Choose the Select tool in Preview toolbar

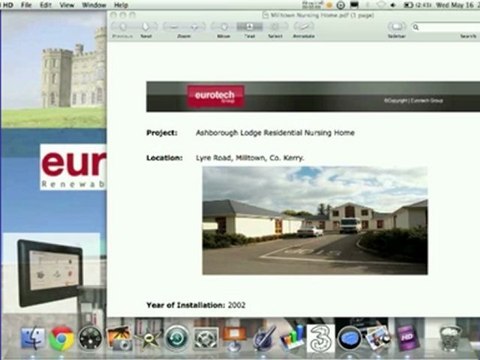point(275,27)
